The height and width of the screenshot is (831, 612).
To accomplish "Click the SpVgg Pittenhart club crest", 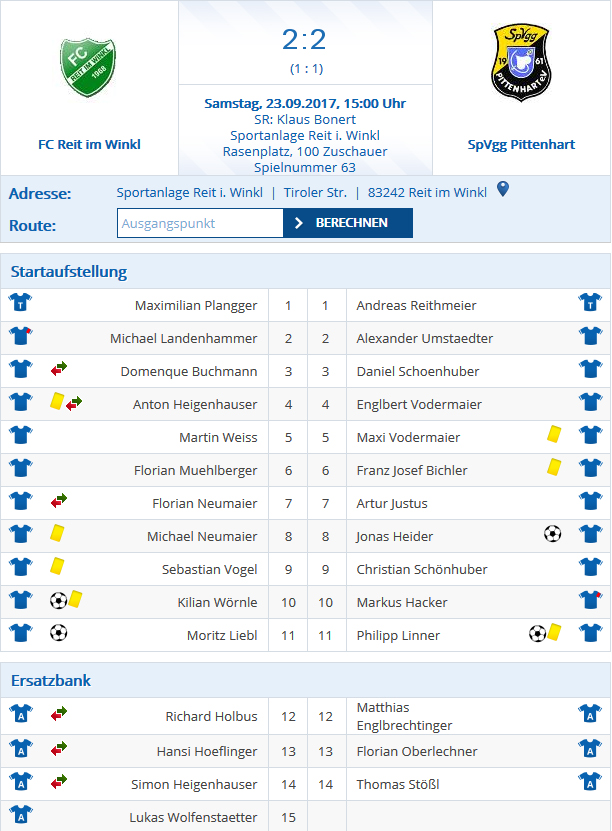I will (x=521, y=63).
